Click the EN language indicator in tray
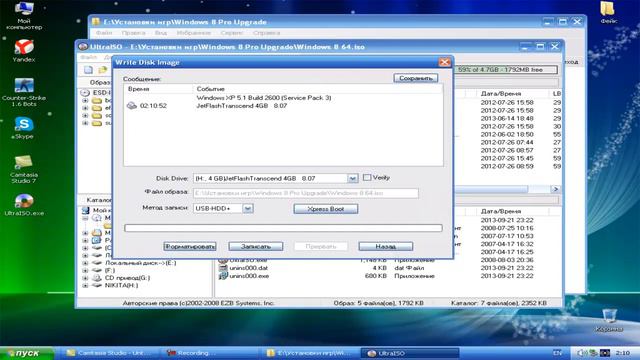This screenshot has width=640, height=360. pyautogui.click(x=557, y=353)
